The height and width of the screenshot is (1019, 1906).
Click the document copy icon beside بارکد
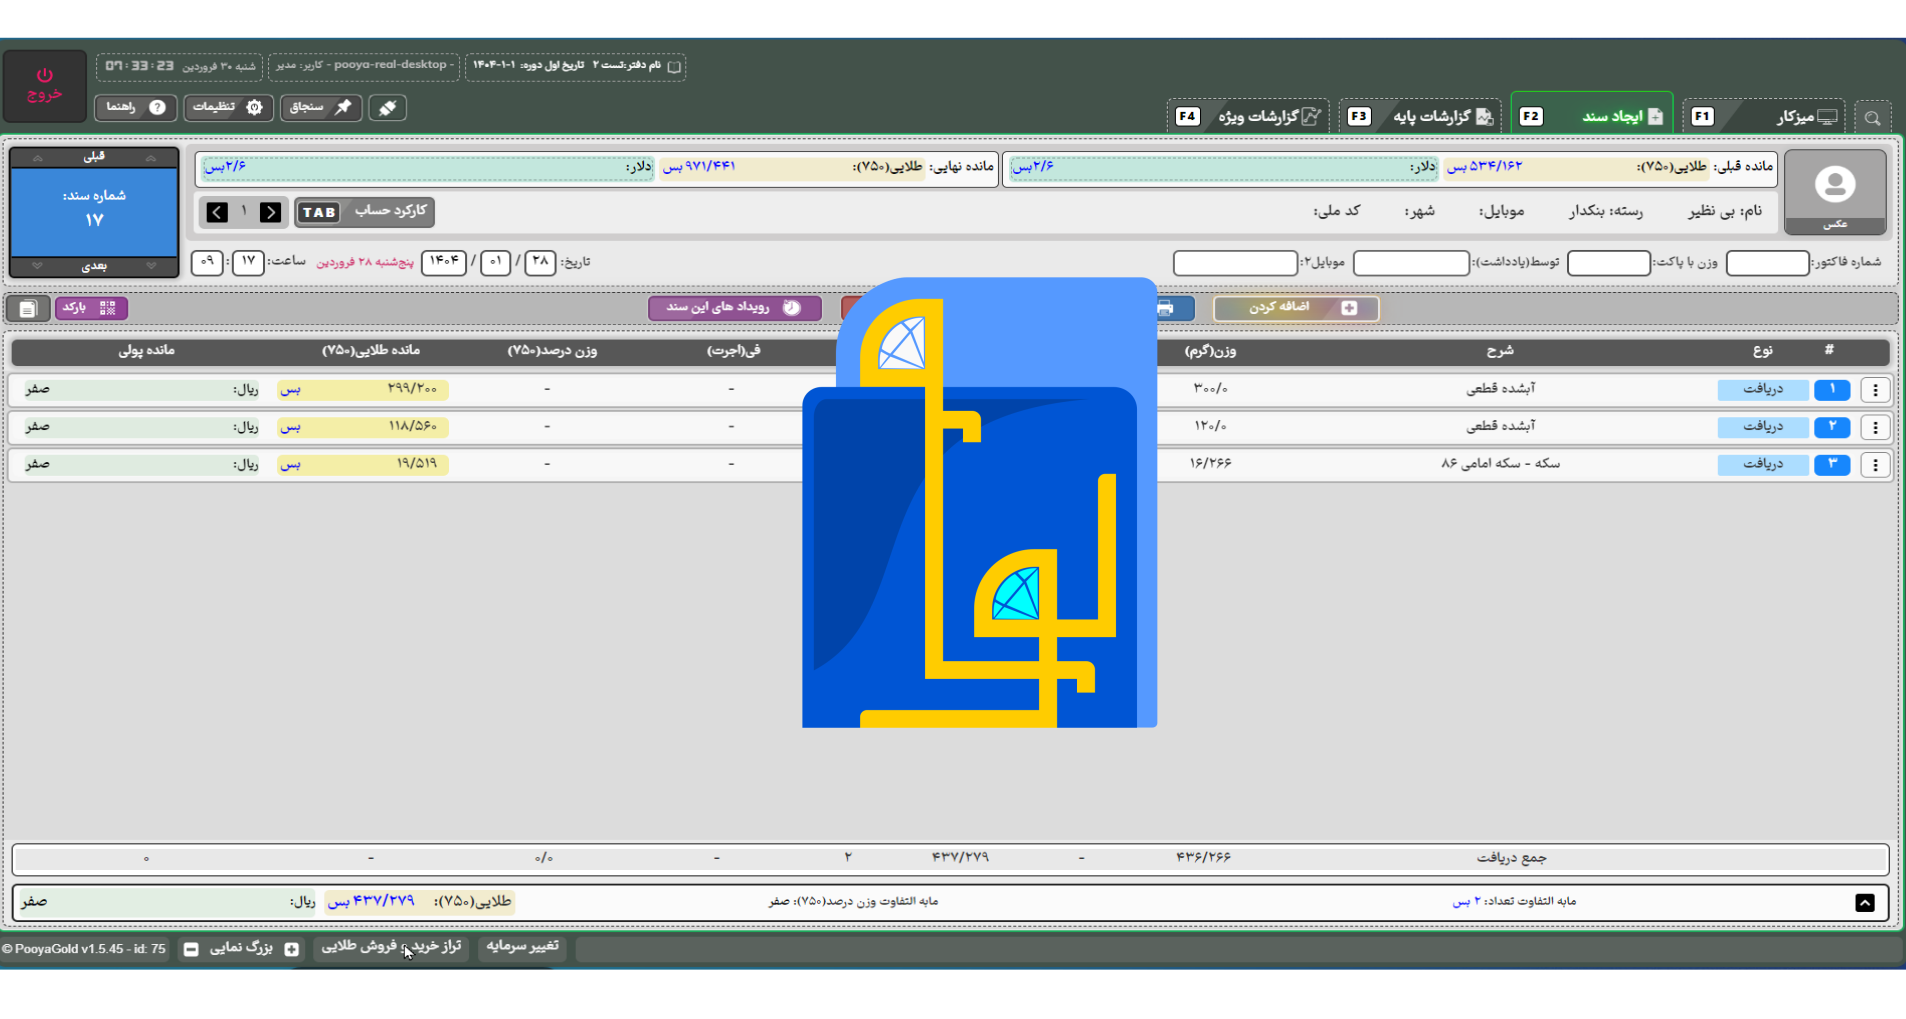28,309
